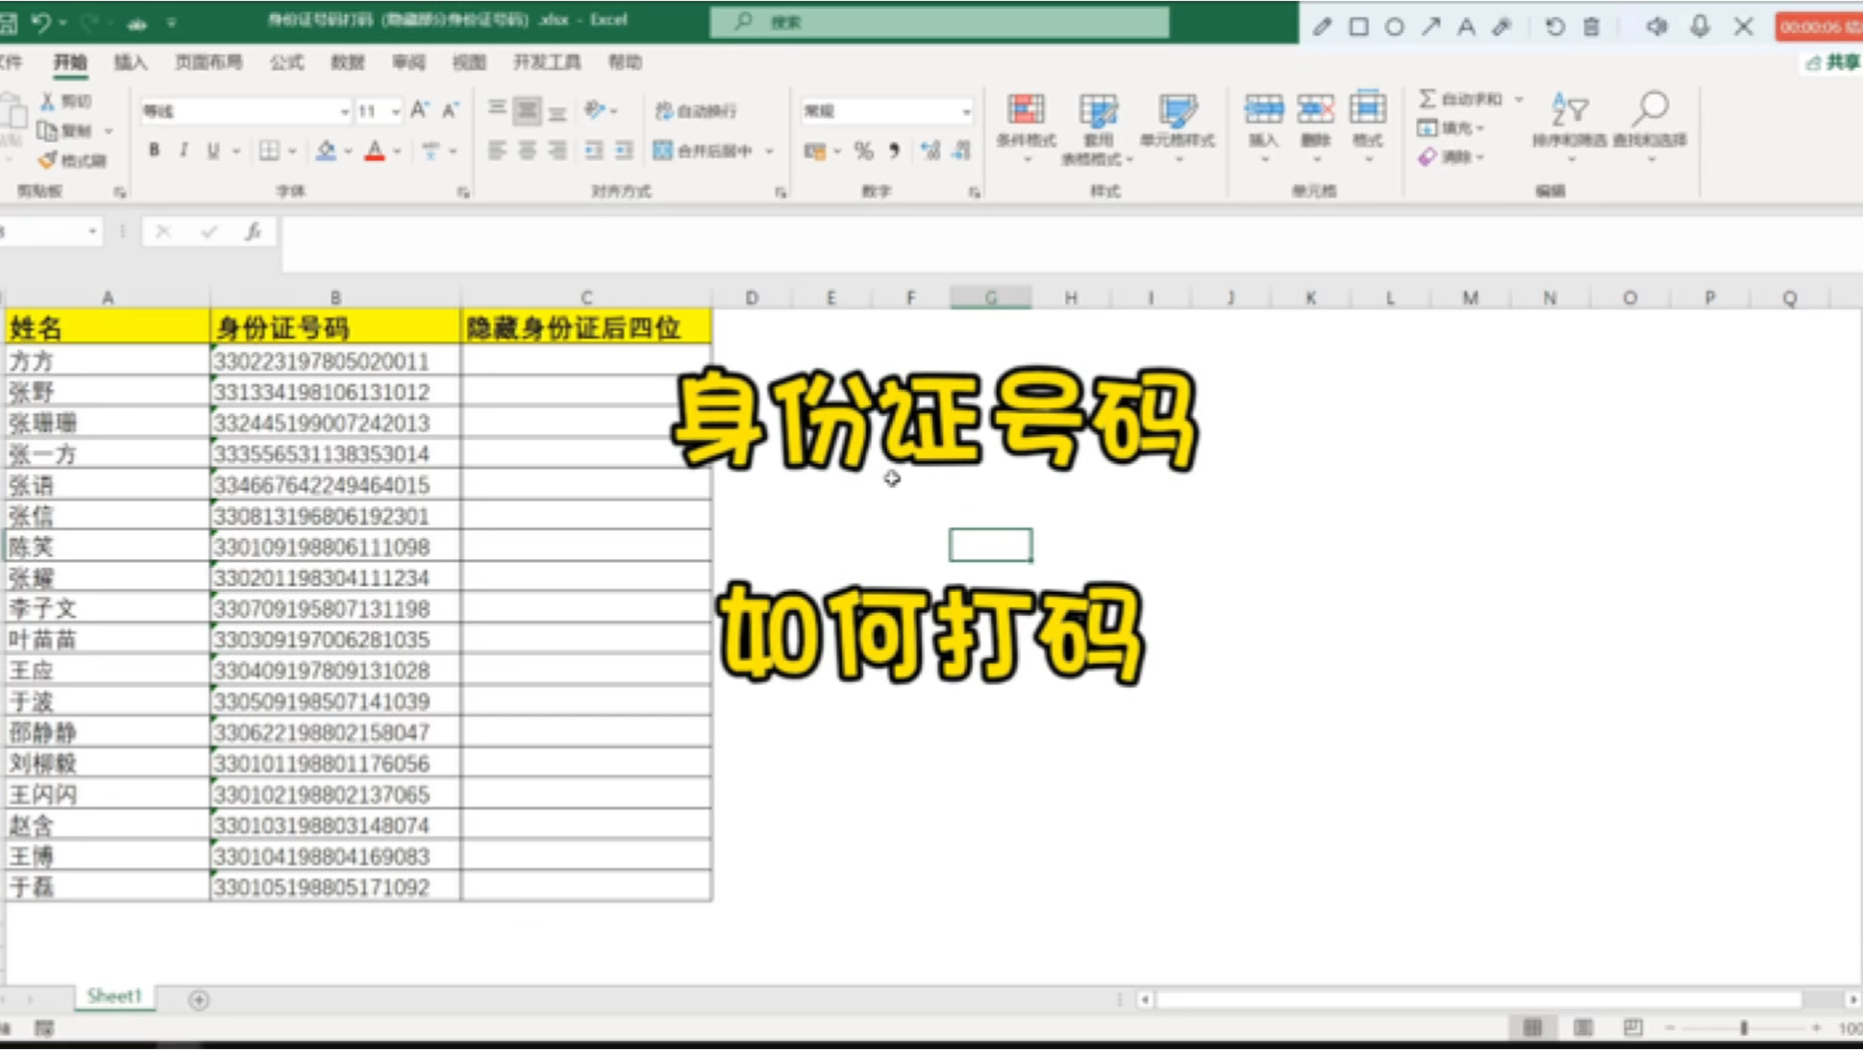
Task: Click the Format Painter brush
Action: [x=72, y=160]
